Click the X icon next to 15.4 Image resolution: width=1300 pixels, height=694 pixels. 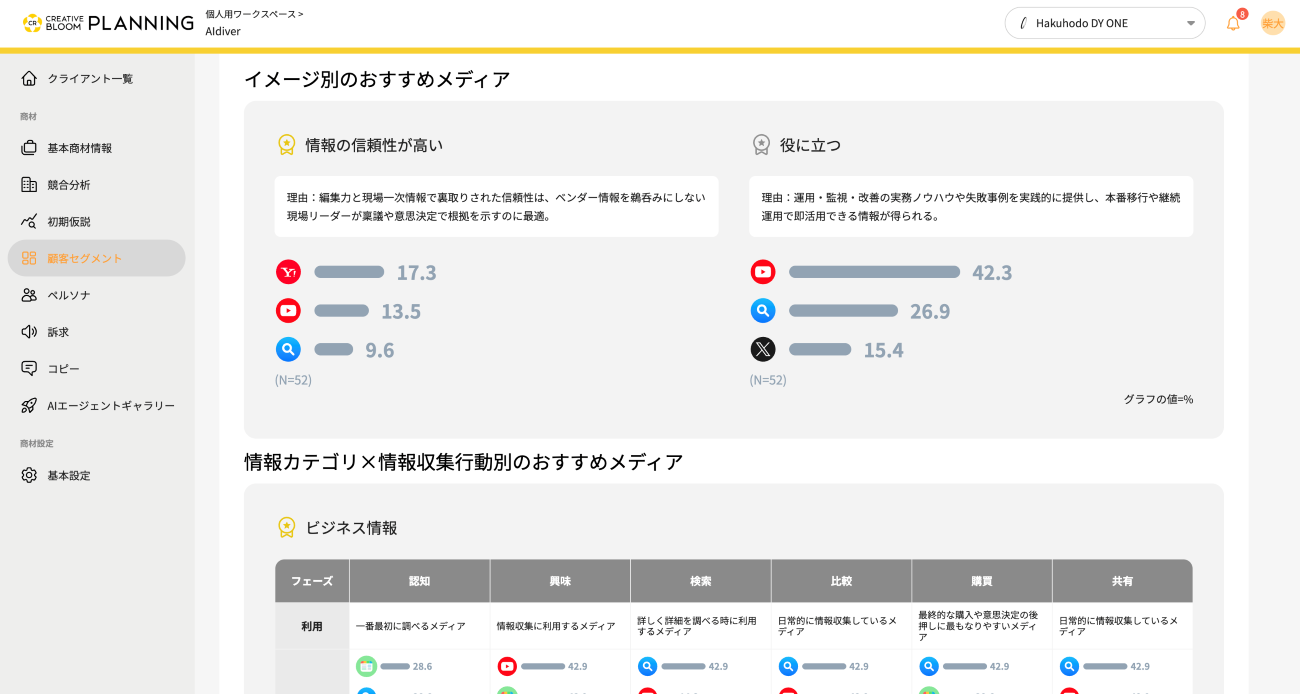click(x=763, y=349)
